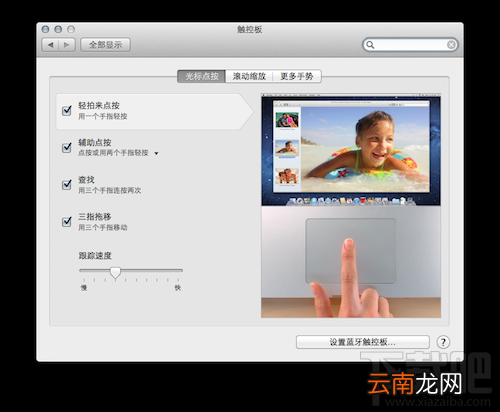Open 设置蓝牙触控板… button
Image resolution: width=500 pixels, height=412 pixels.
363,342
